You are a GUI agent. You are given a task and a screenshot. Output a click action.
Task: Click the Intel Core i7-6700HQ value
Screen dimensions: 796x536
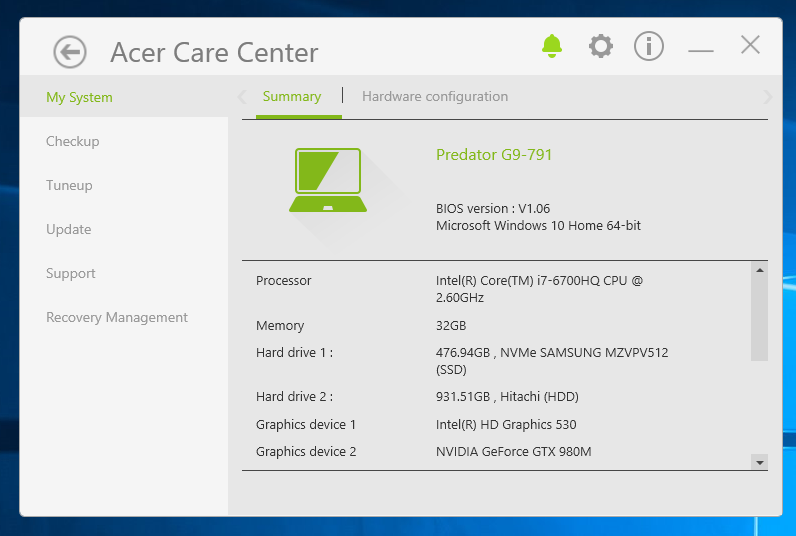(539, 289)
